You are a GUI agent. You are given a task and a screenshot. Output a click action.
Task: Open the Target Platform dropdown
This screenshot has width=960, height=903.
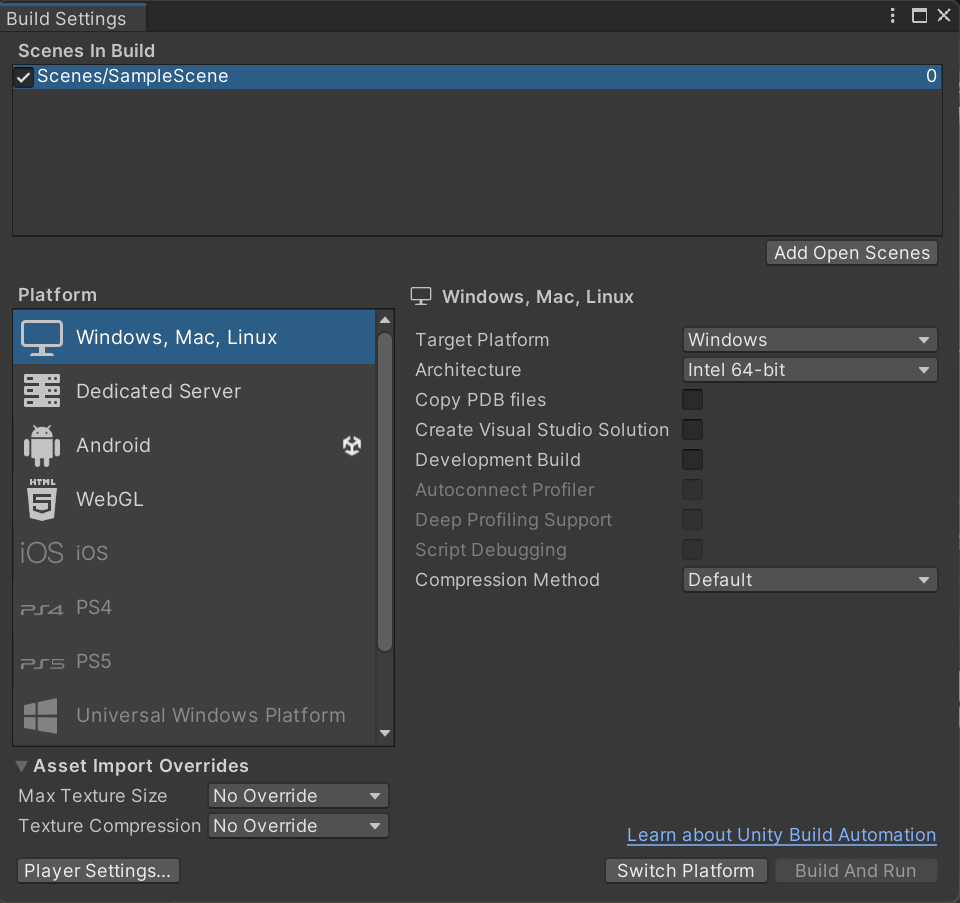810,340
